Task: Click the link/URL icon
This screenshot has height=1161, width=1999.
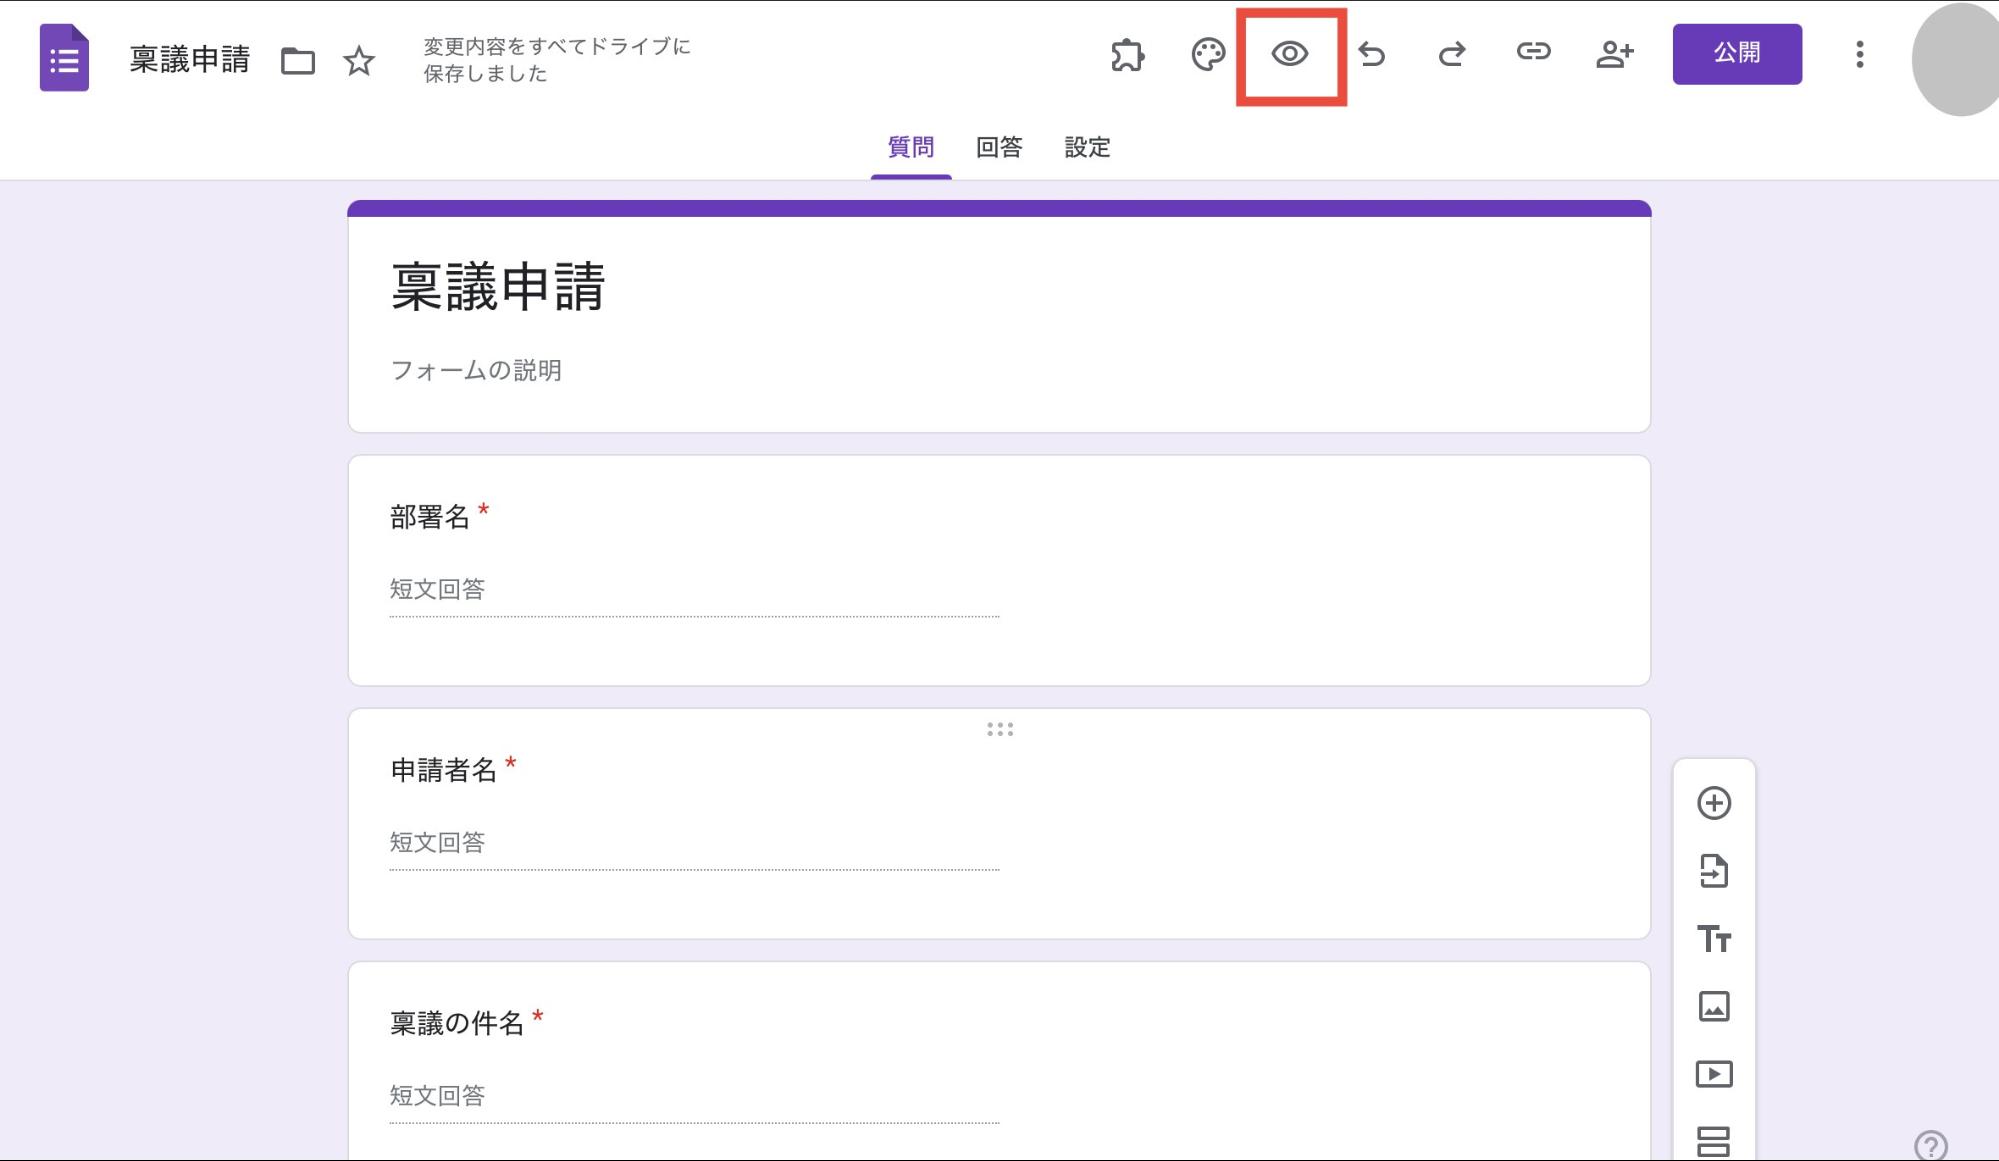Action: [x=1532, y=53]
